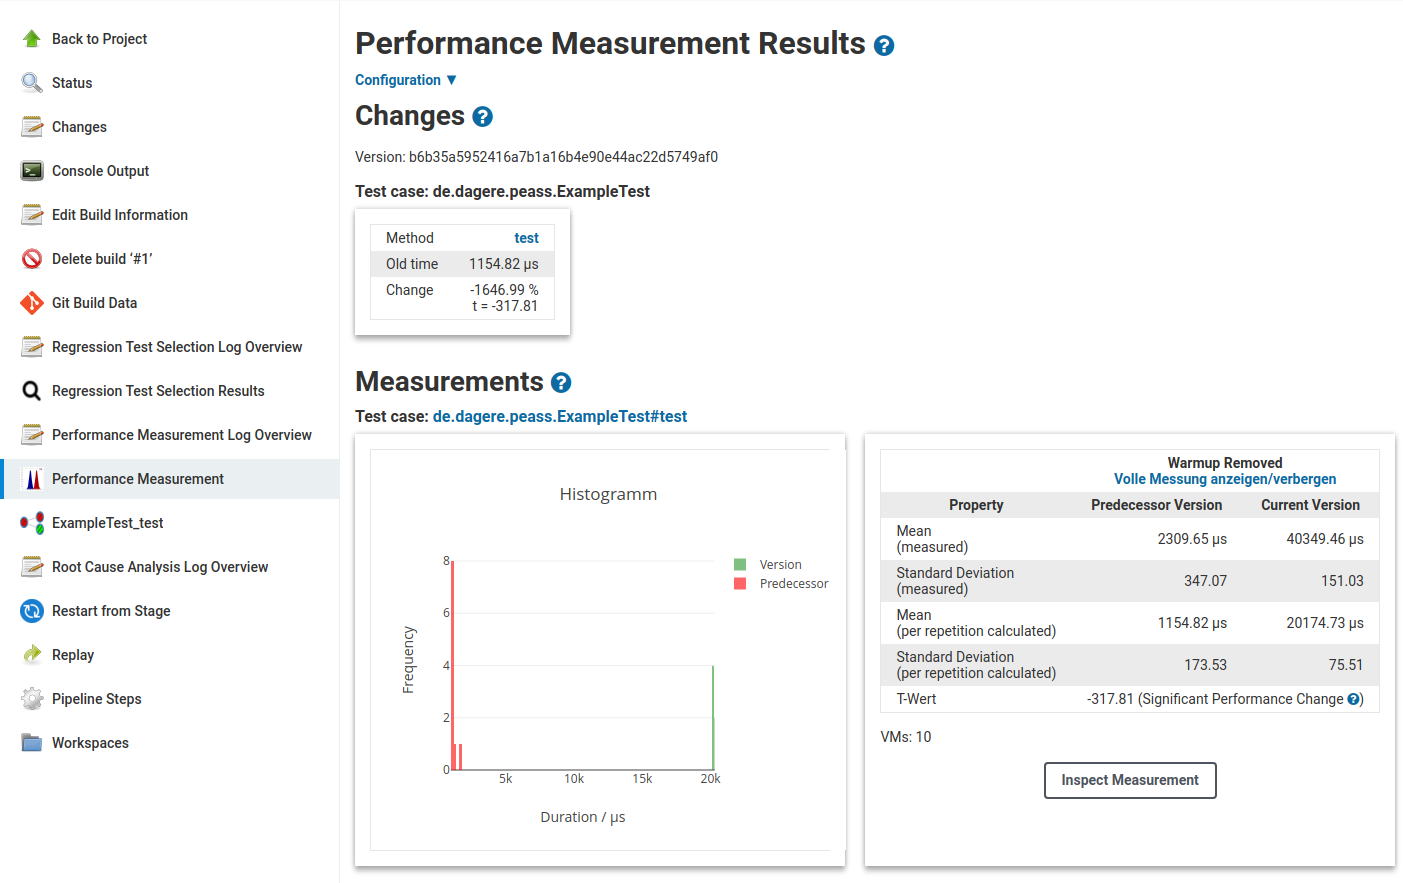Click the Predecessor Version column header
1403x883 pixels.
point(1157,505)
